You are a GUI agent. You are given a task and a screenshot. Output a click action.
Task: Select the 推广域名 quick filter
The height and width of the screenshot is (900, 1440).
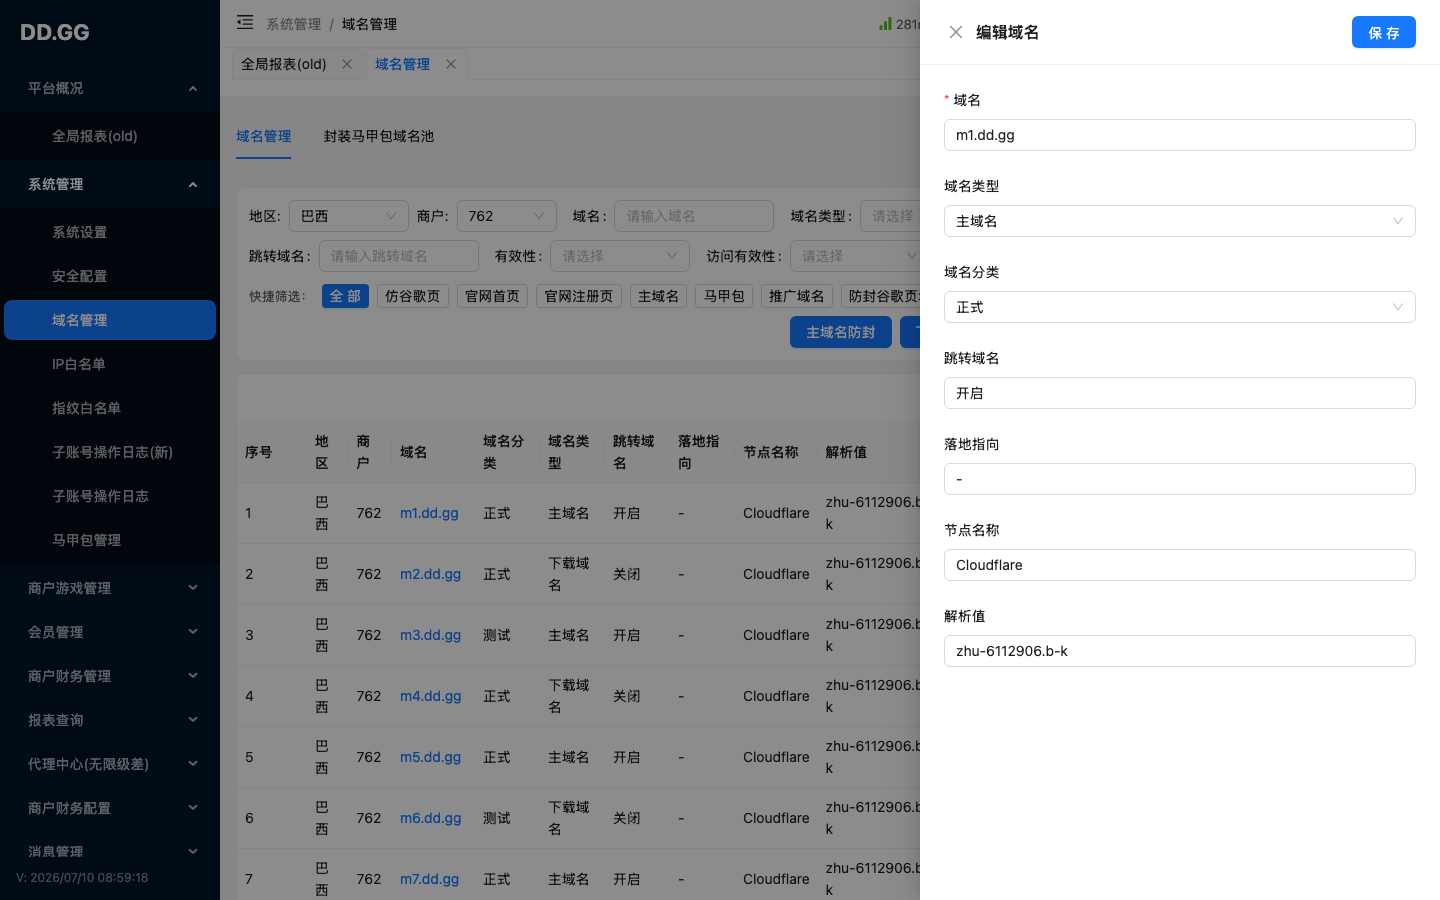(x=797, y=296)
